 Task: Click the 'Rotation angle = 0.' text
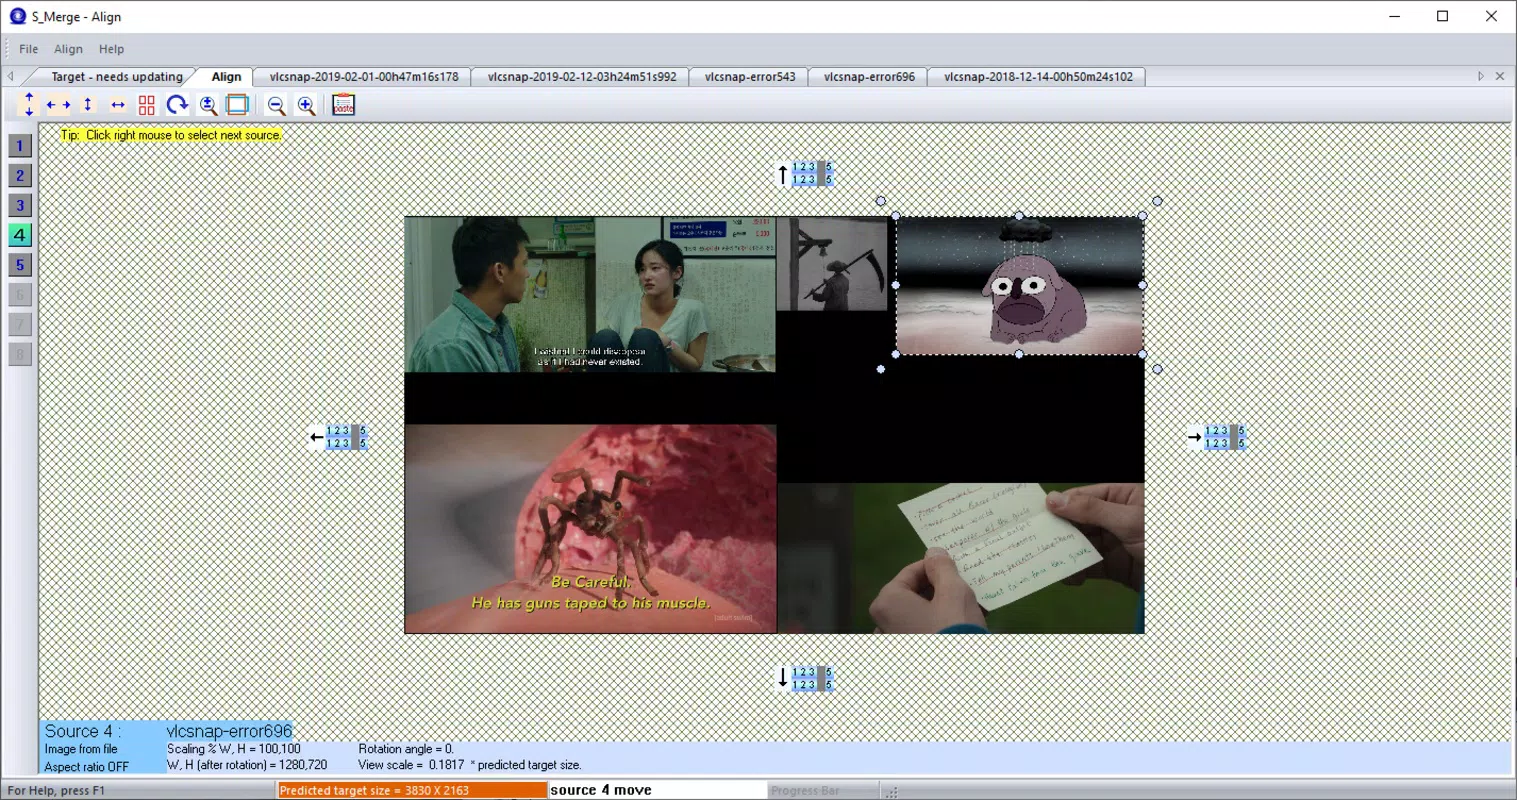[406, 749]
